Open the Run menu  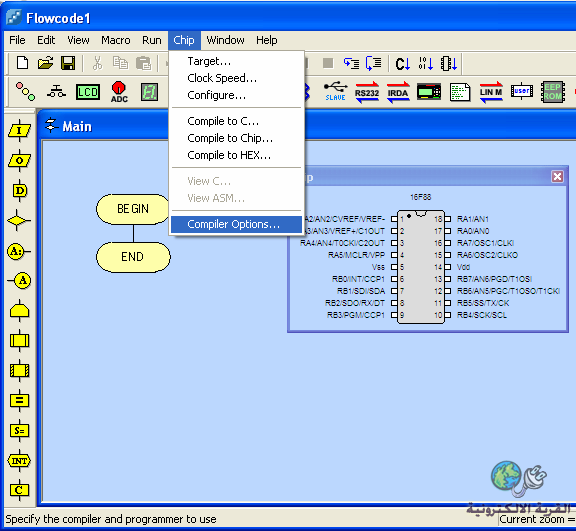tap(152, 40)
